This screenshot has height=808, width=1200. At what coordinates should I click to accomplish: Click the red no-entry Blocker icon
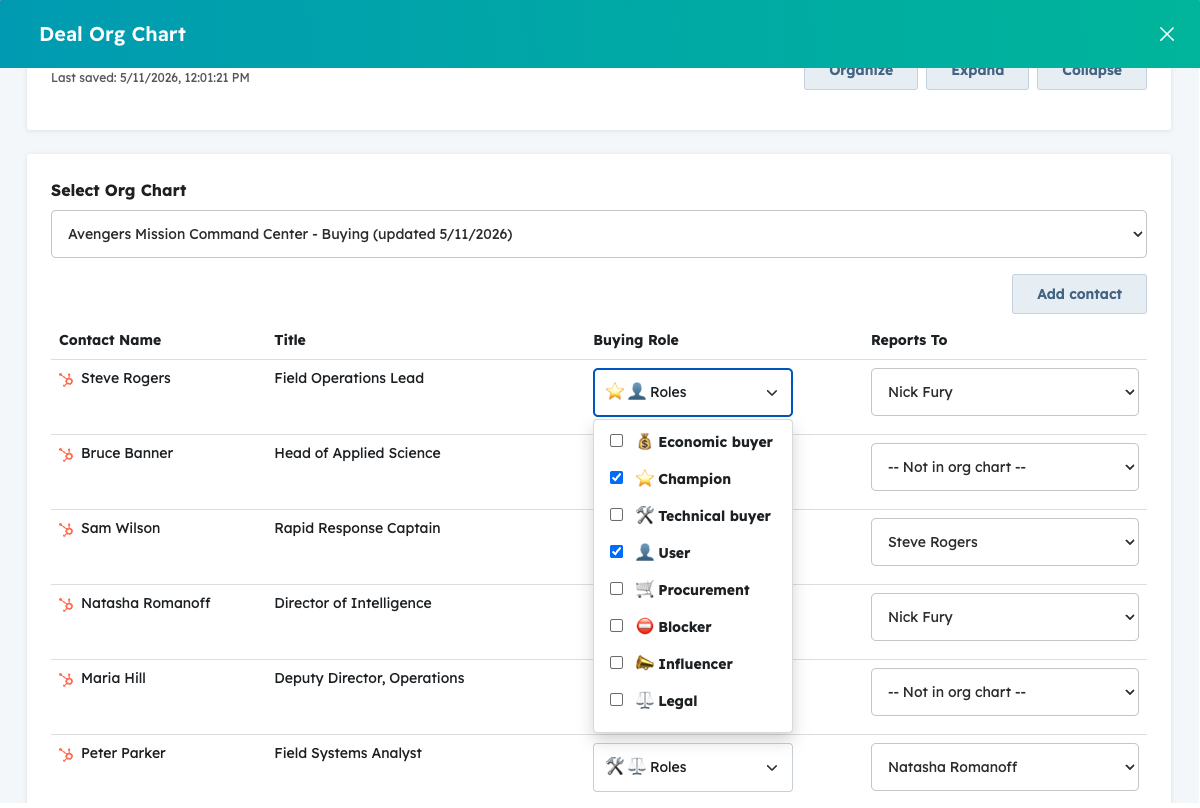pos(644,627)
